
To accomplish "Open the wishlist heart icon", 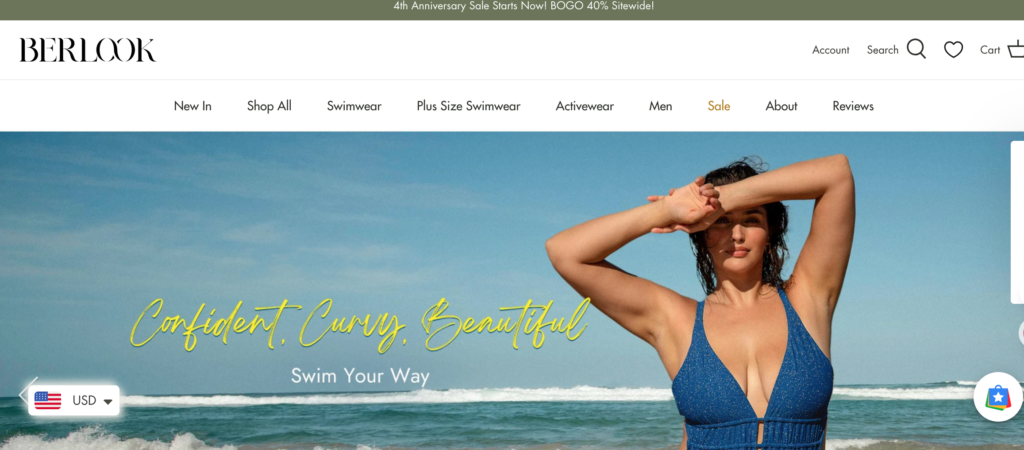I will (953, 50).
